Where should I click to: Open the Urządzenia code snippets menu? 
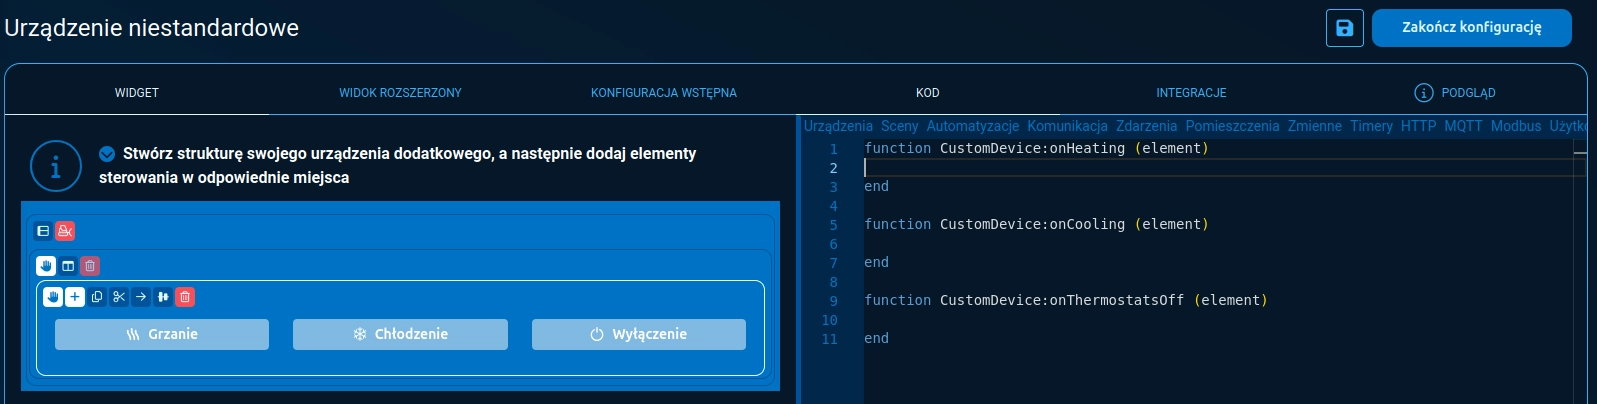[x=838, y=126]
